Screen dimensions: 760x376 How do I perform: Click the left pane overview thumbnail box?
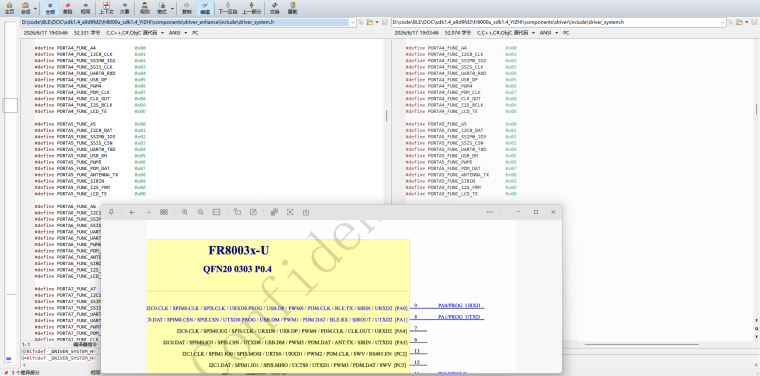(x=10, y=105)
